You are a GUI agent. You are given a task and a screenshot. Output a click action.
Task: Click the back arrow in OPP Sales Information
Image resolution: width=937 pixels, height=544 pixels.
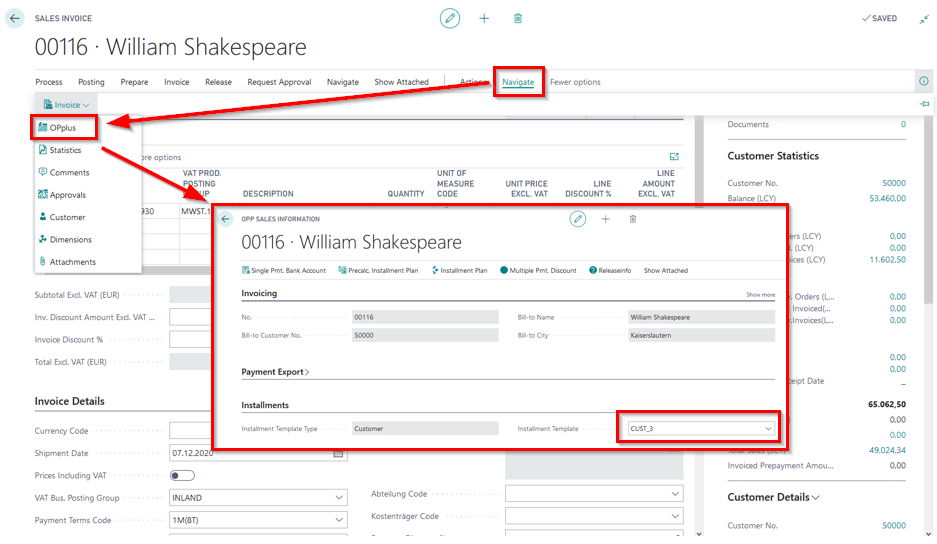(226, 219)
